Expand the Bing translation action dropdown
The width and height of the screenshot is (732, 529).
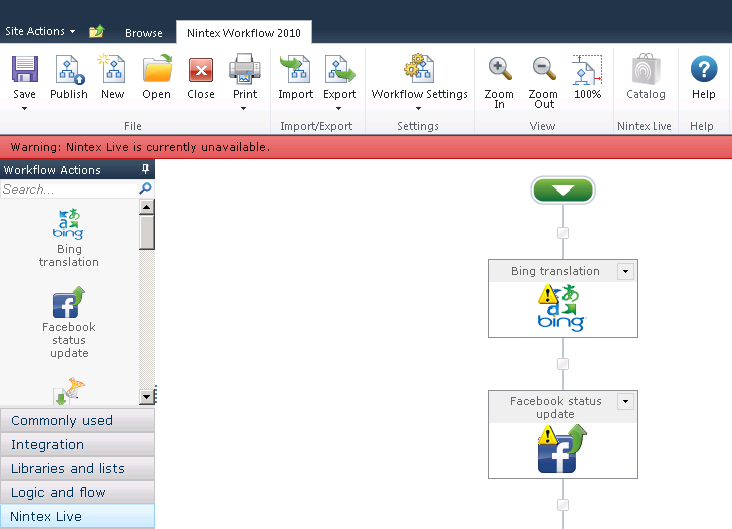pos(625,271)
